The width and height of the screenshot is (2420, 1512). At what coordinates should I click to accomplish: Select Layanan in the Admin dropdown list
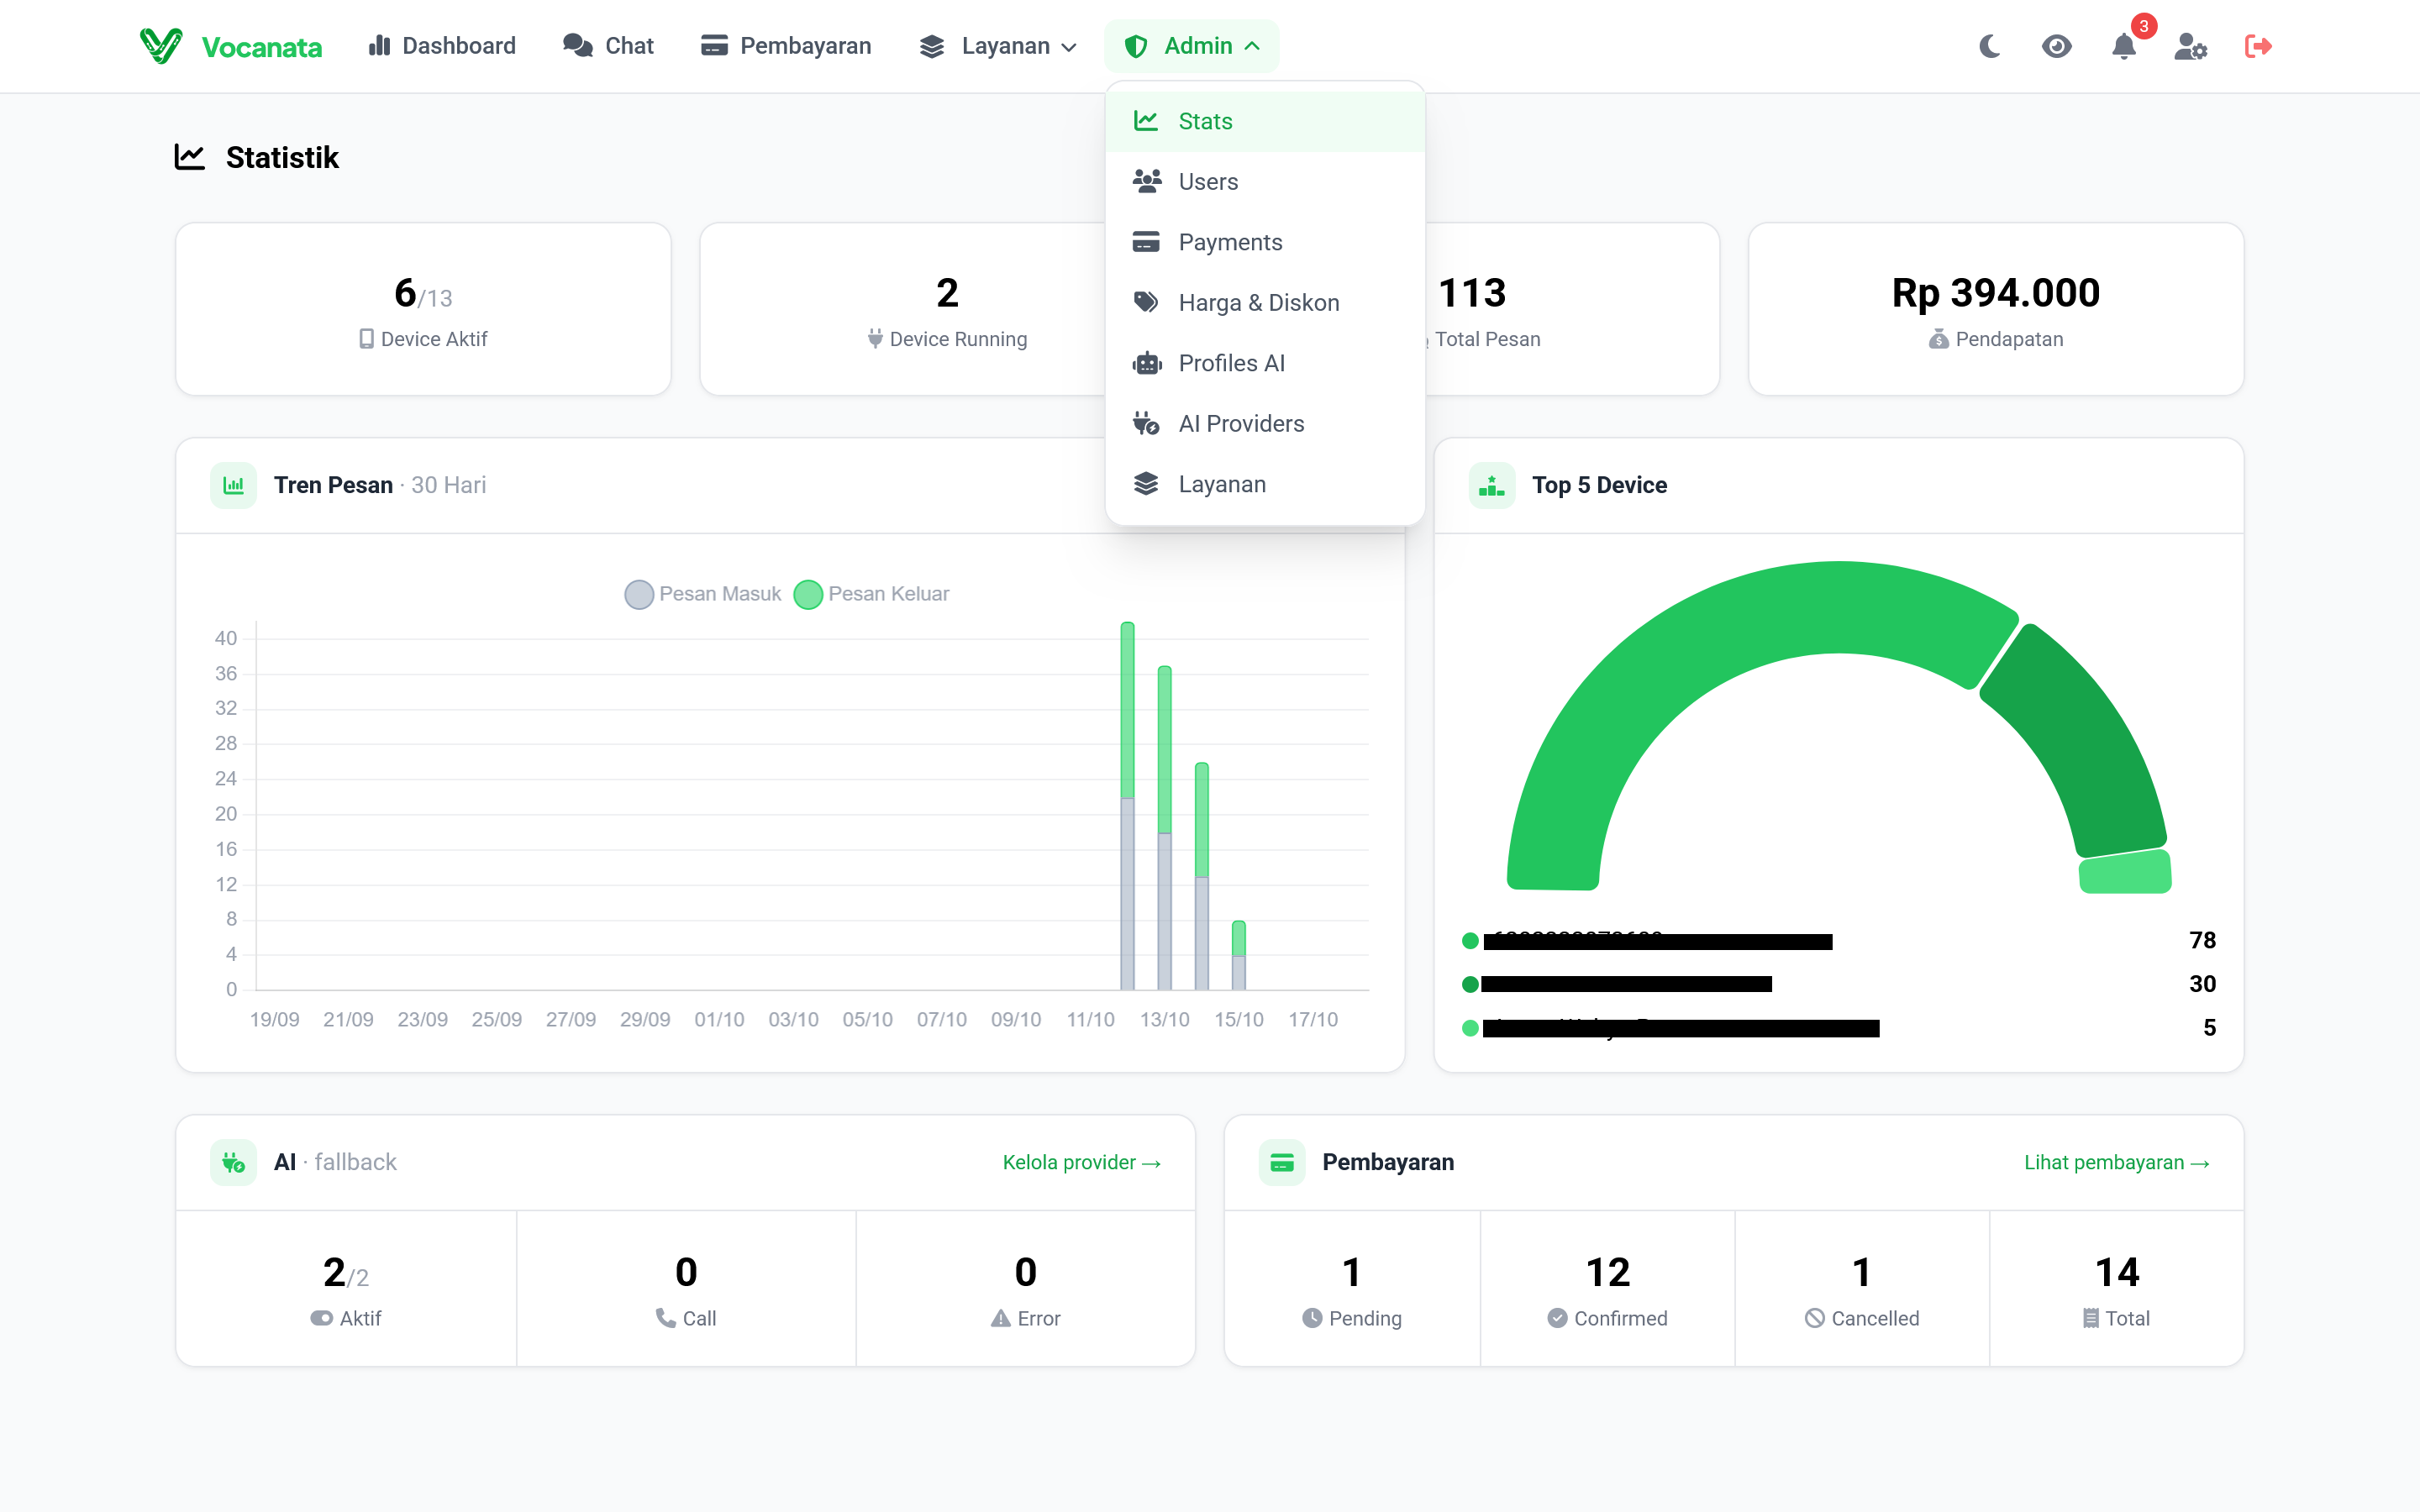pyautogui.click(x=1265, y=484)
